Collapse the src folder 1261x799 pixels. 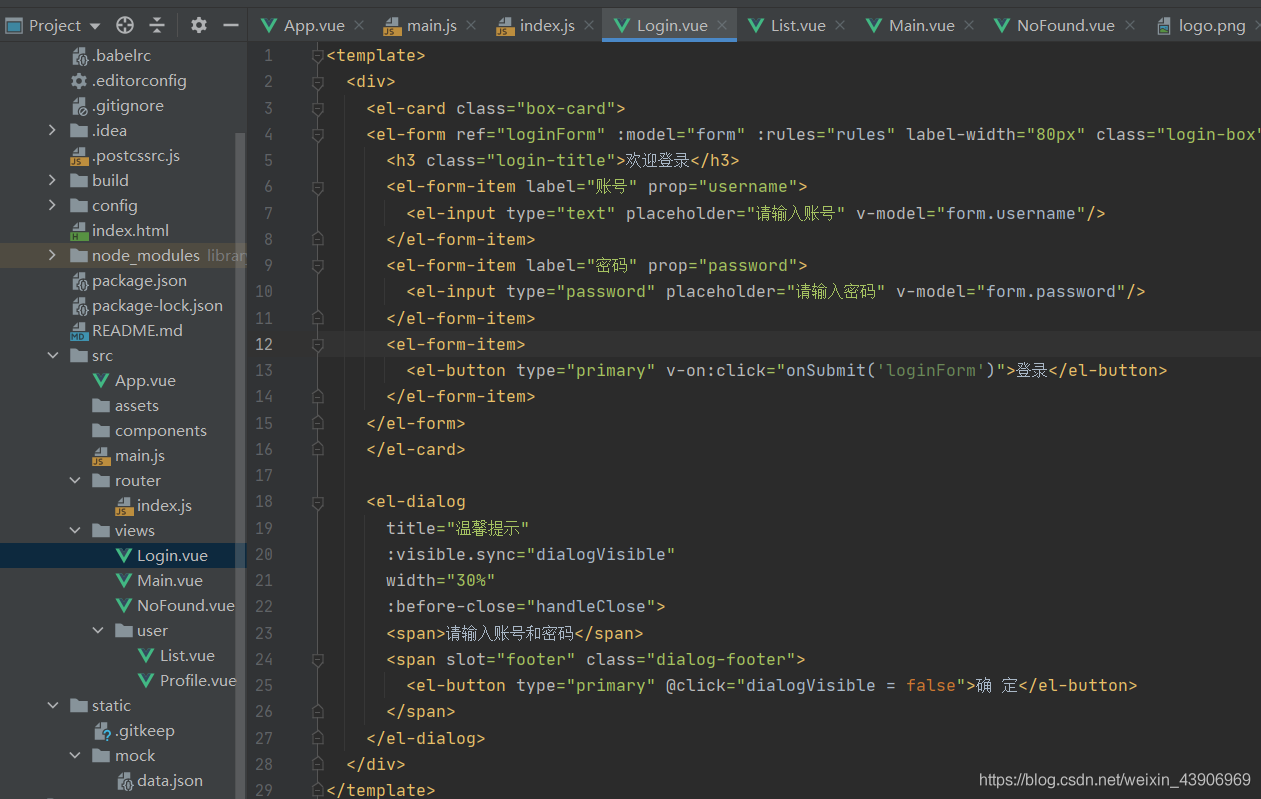pyautogui.click(x=52, y=355)
